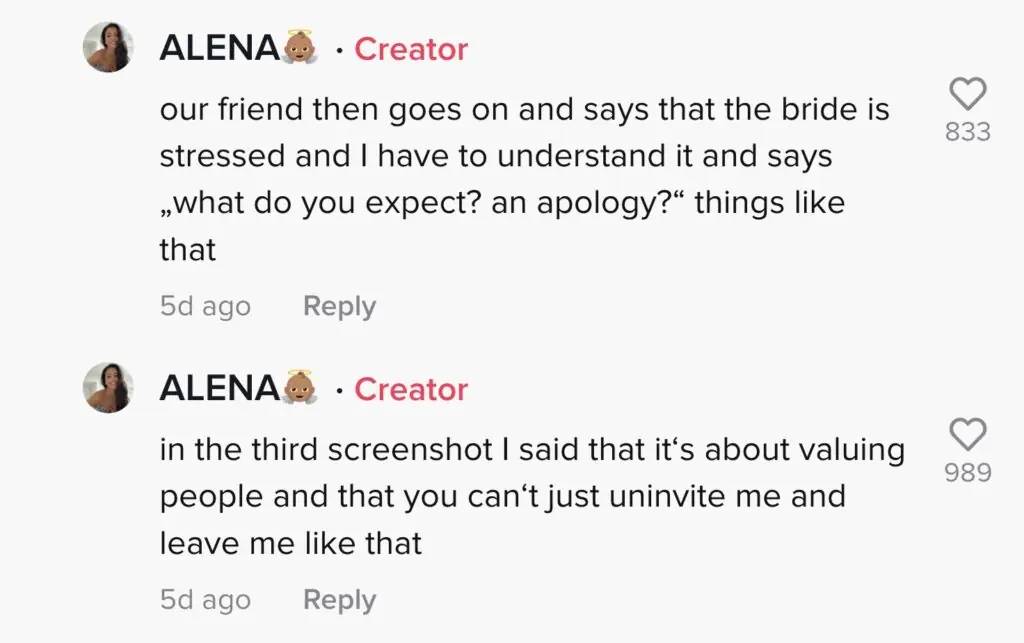
Task: Open ALENA's profile from the bottom comment
Action: 219,389
